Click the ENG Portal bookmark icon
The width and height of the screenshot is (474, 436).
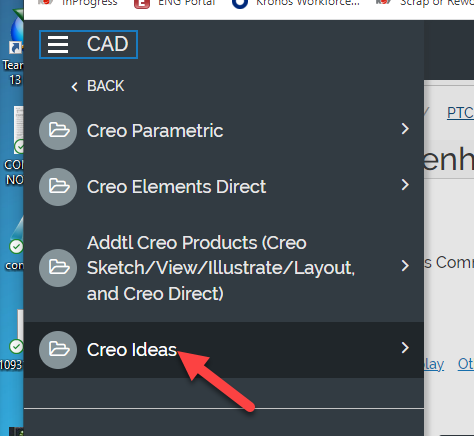[142, 3]
